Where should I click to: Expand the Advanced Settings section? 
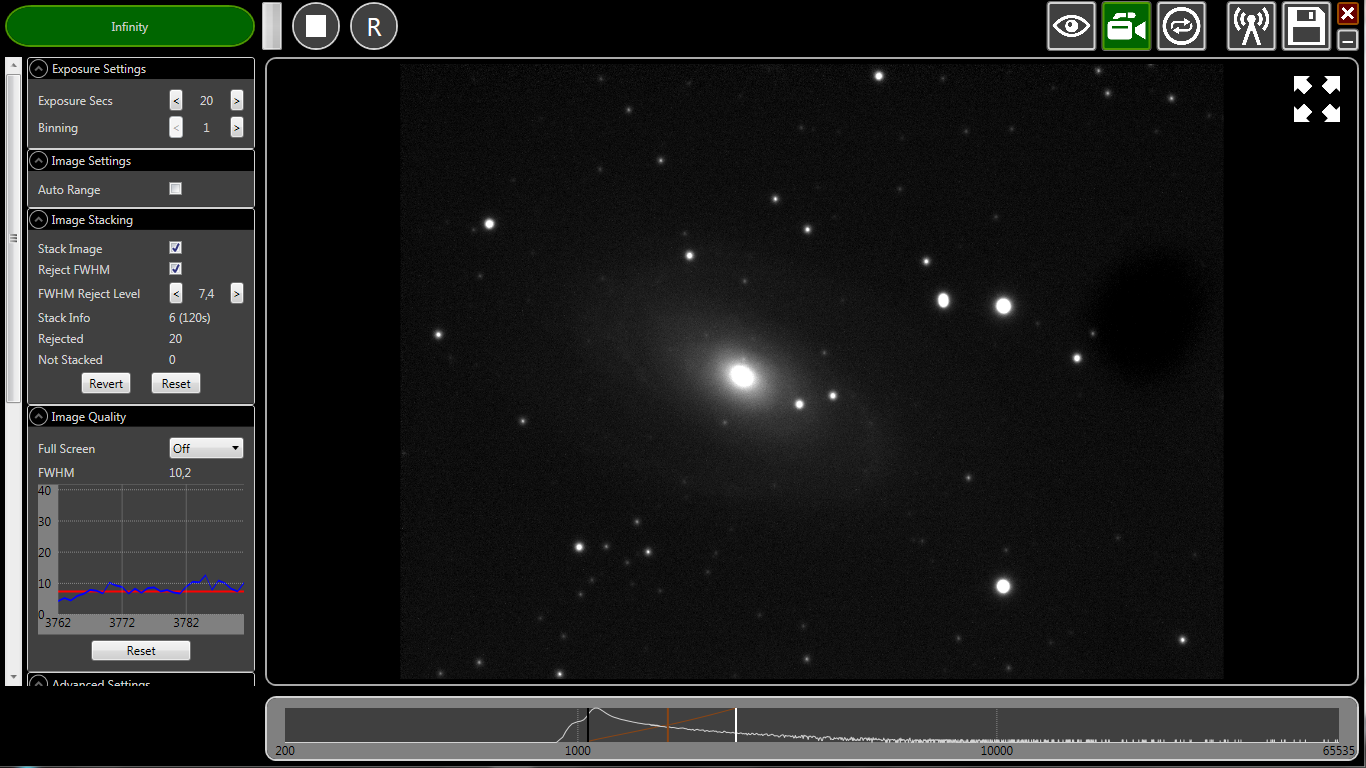click(x=39, y=683)
